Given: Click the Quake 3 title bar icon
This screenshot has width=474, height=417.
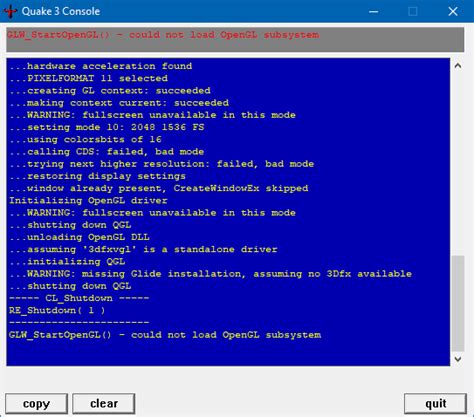Looking at the screenshot, I should [10, 11].
